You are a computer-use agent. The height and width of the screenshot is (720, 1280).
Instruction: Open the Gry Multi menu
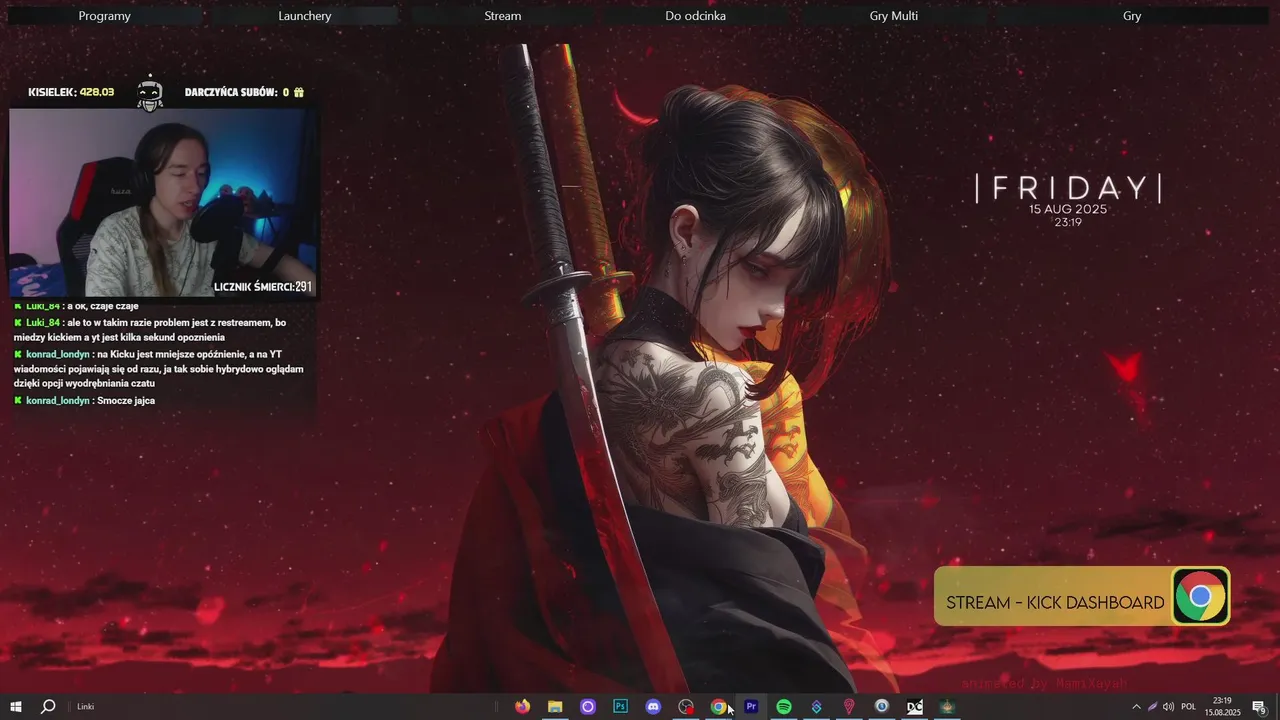point(893,16)
